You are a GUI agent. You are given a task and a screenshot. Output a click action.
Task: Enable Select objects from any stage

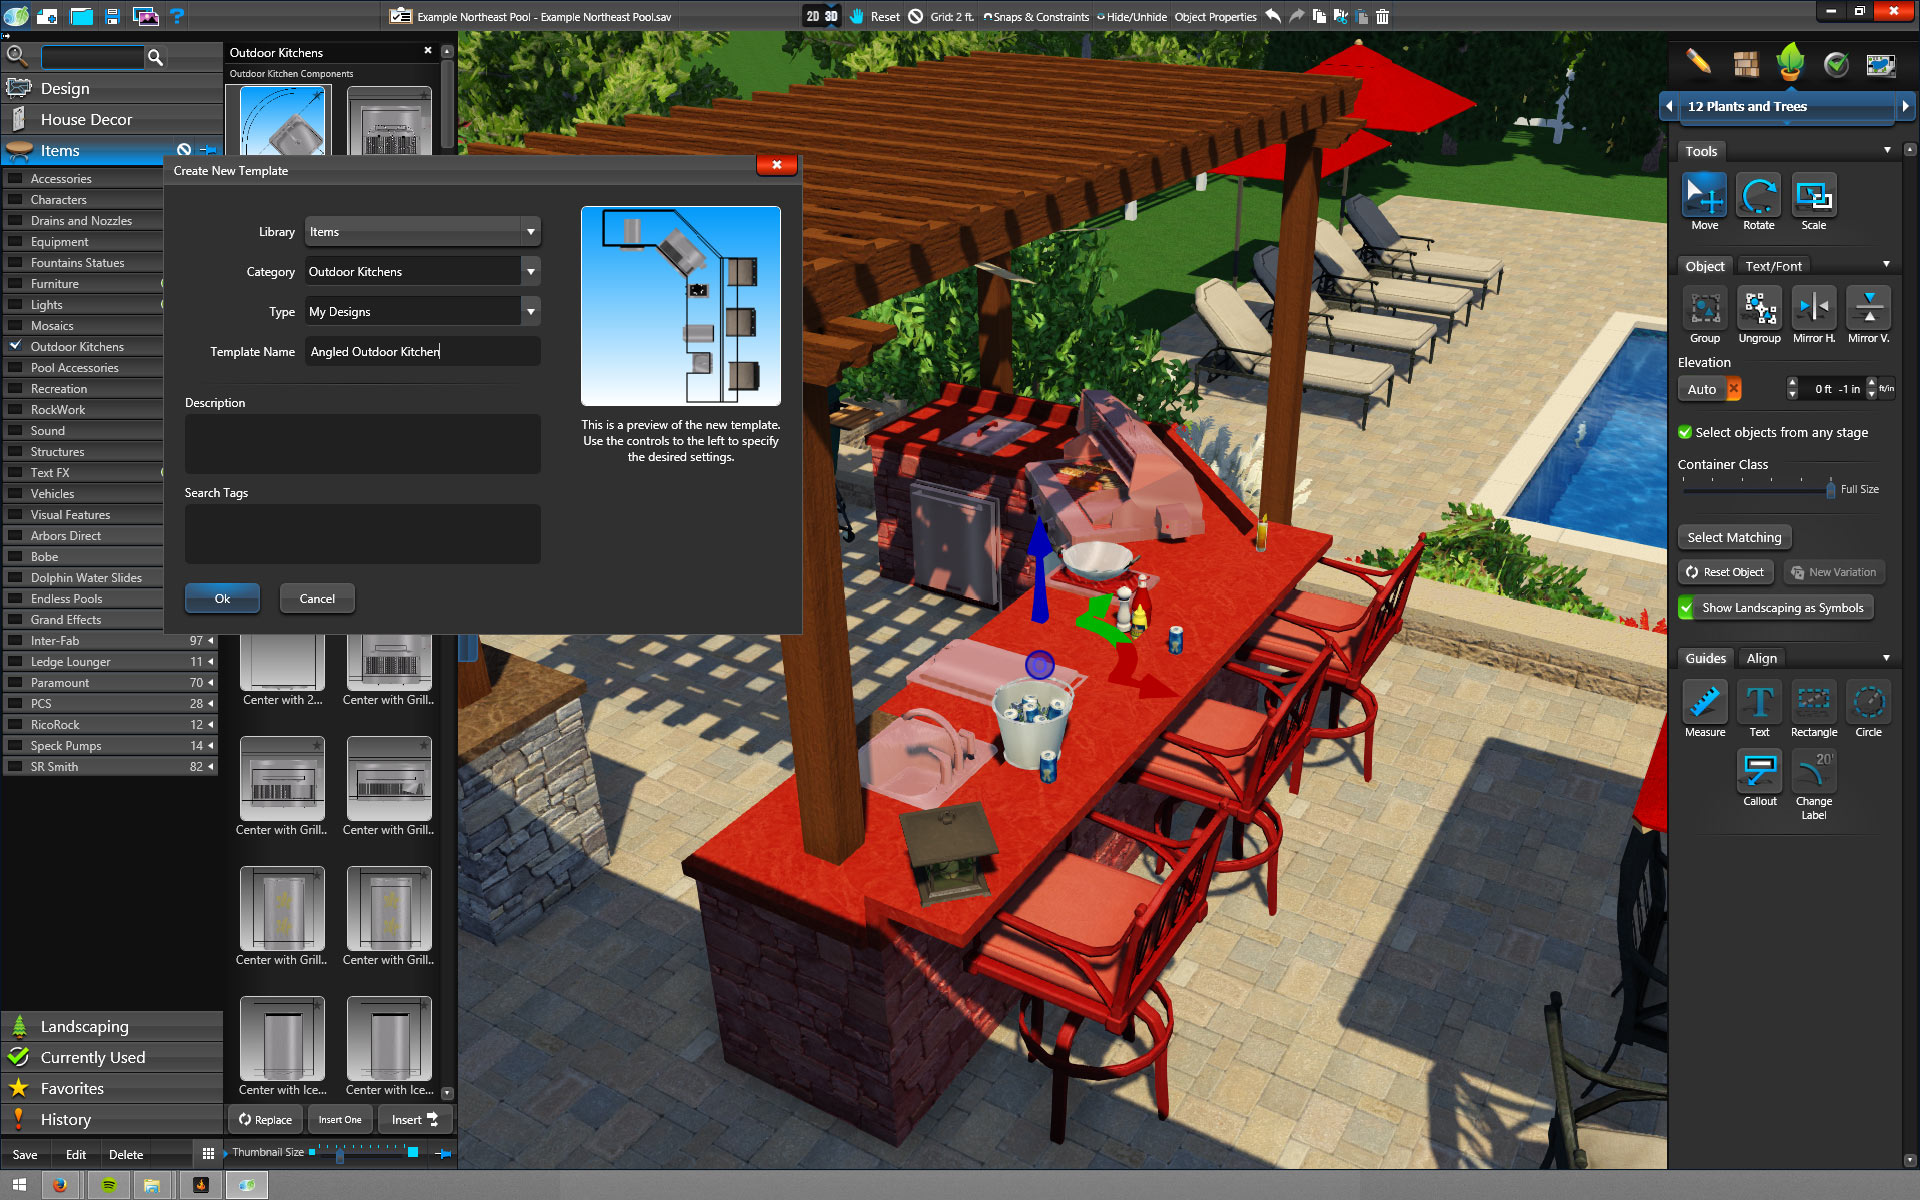pos(1686,432)
